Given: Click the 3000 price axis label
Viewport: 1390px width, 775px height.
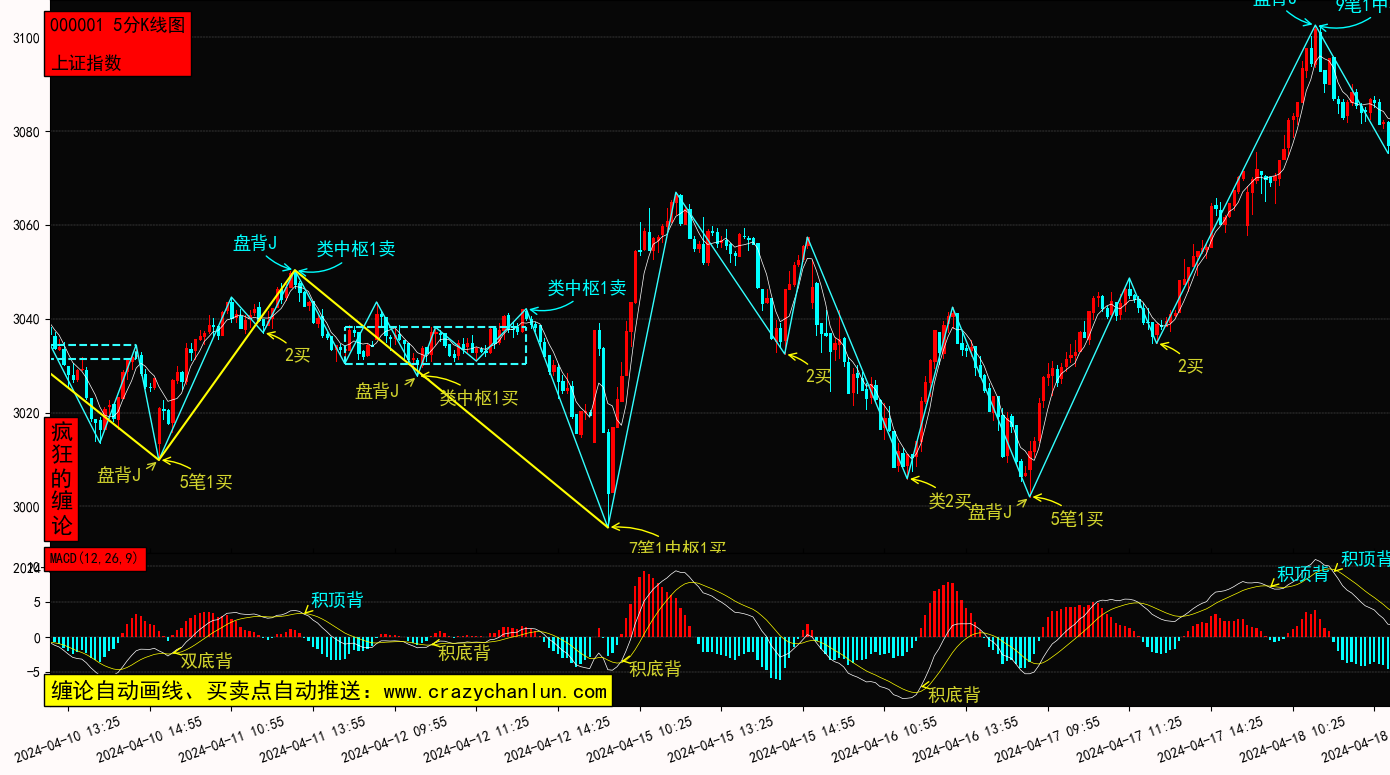Looking at the screenshot, I should click(26, 507).
